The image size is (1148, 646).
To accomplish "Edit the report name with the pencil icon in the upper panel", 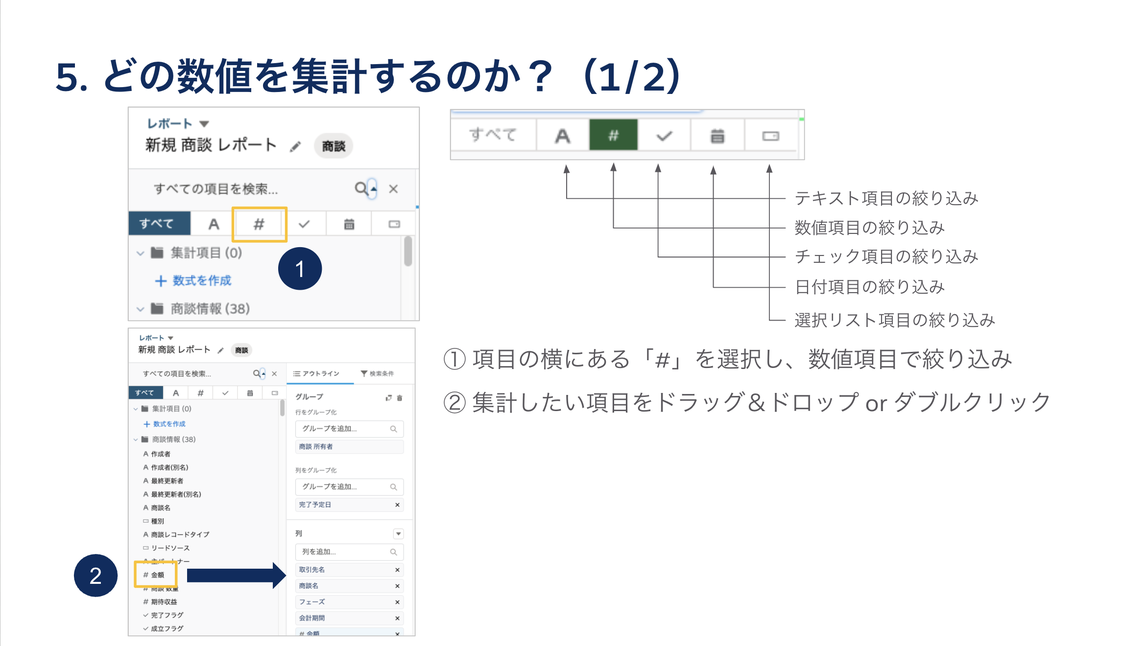I will [x=295, y=146].
